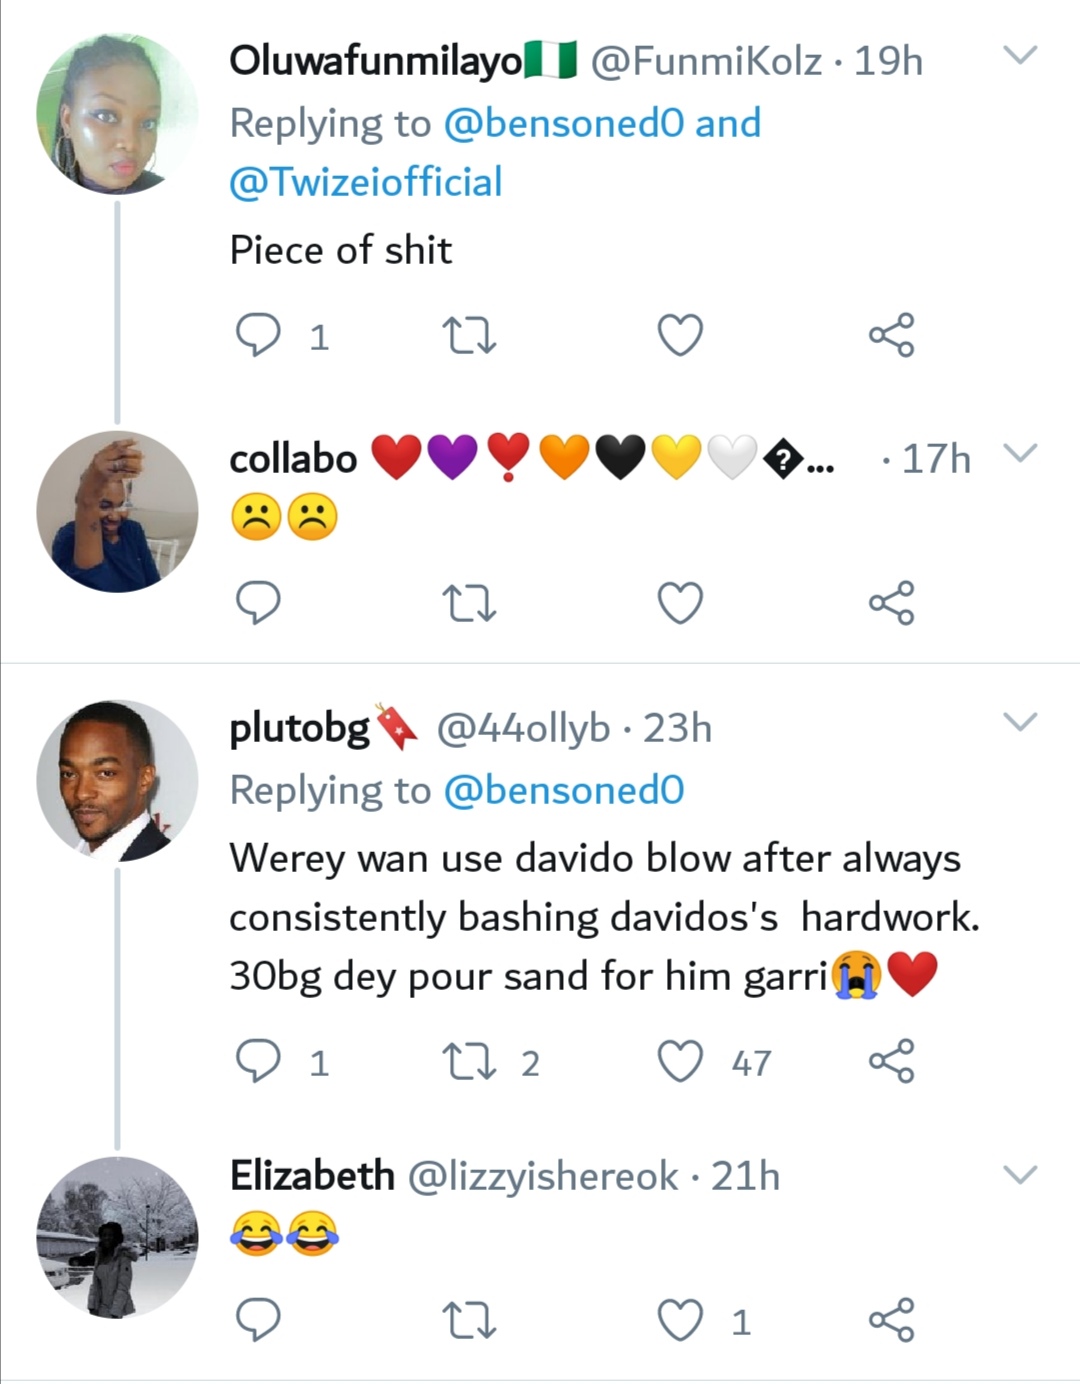Like plutobg's tweet with 47 likes
The image size is (1080, 1384).
680,1061
